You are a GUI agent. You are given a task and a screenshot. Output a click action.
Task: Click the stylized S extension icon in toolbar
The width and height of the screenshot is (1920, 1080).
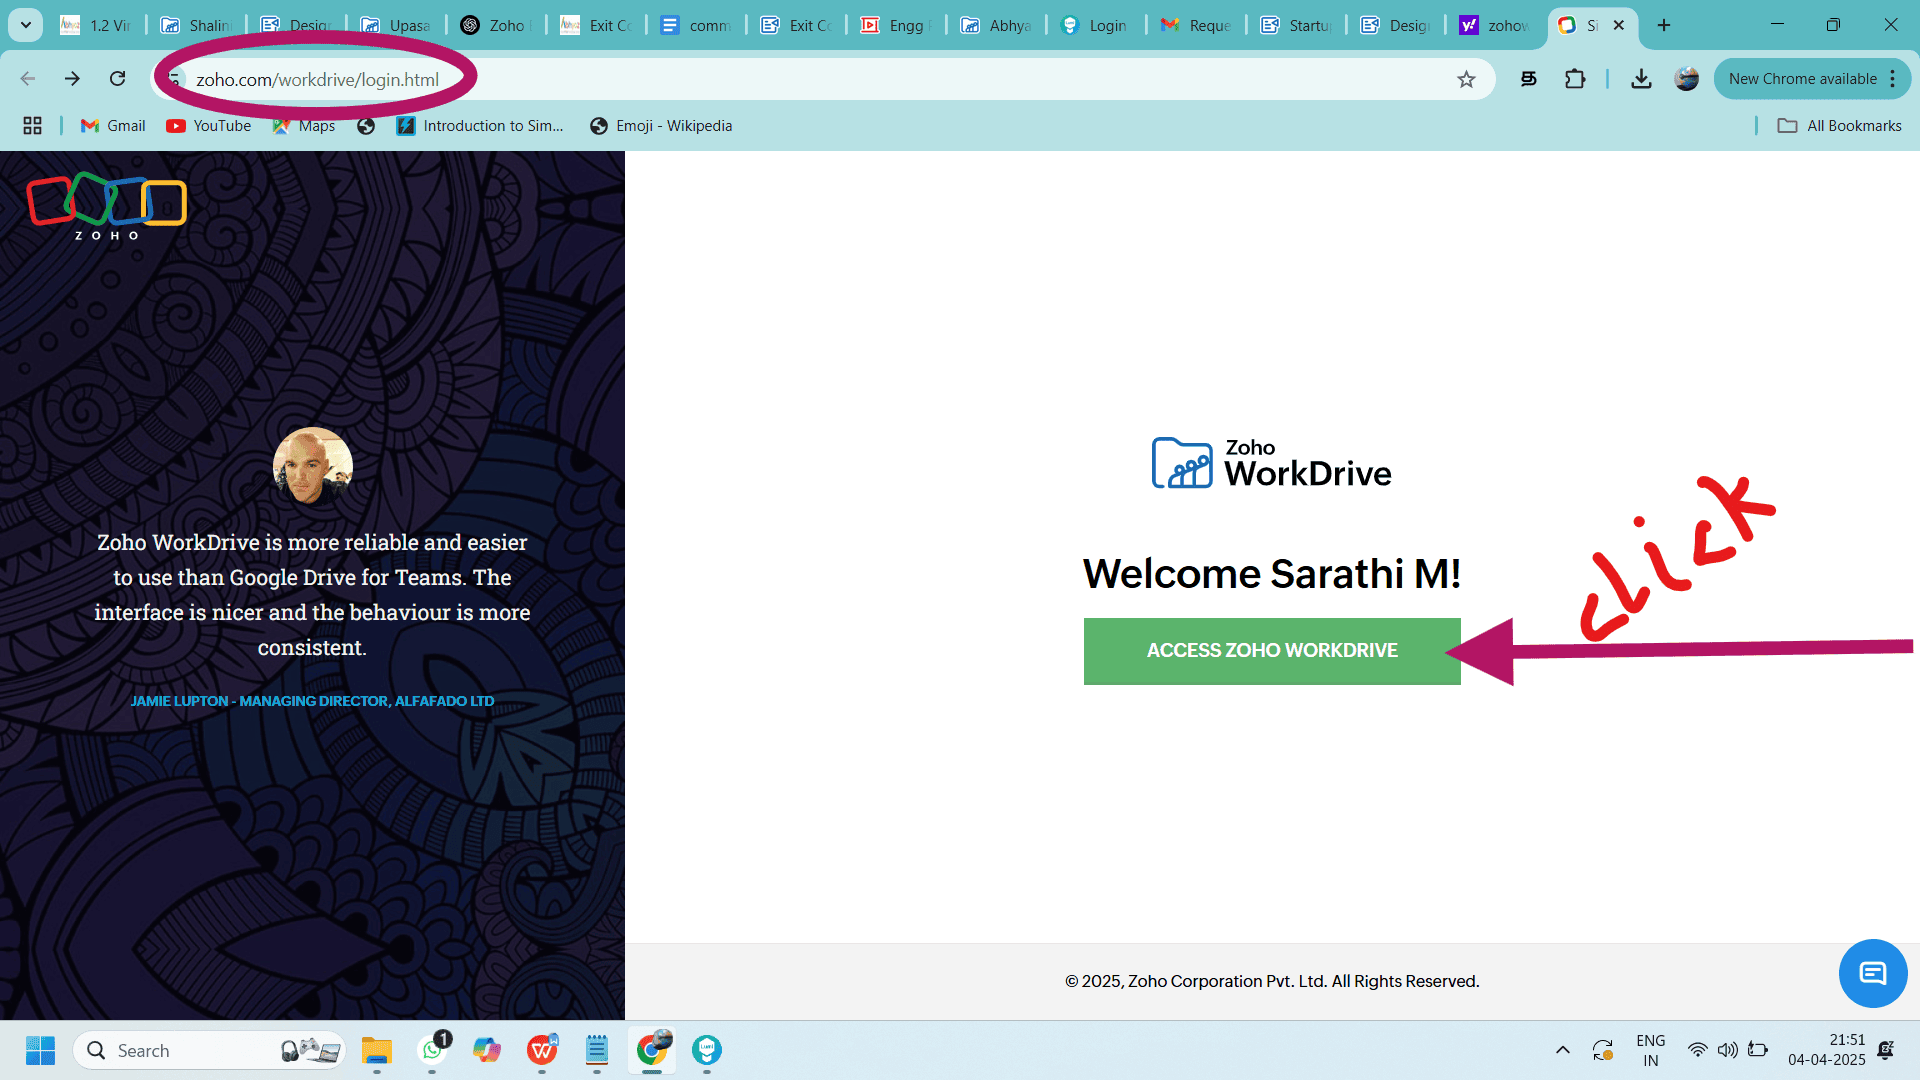1529,79
